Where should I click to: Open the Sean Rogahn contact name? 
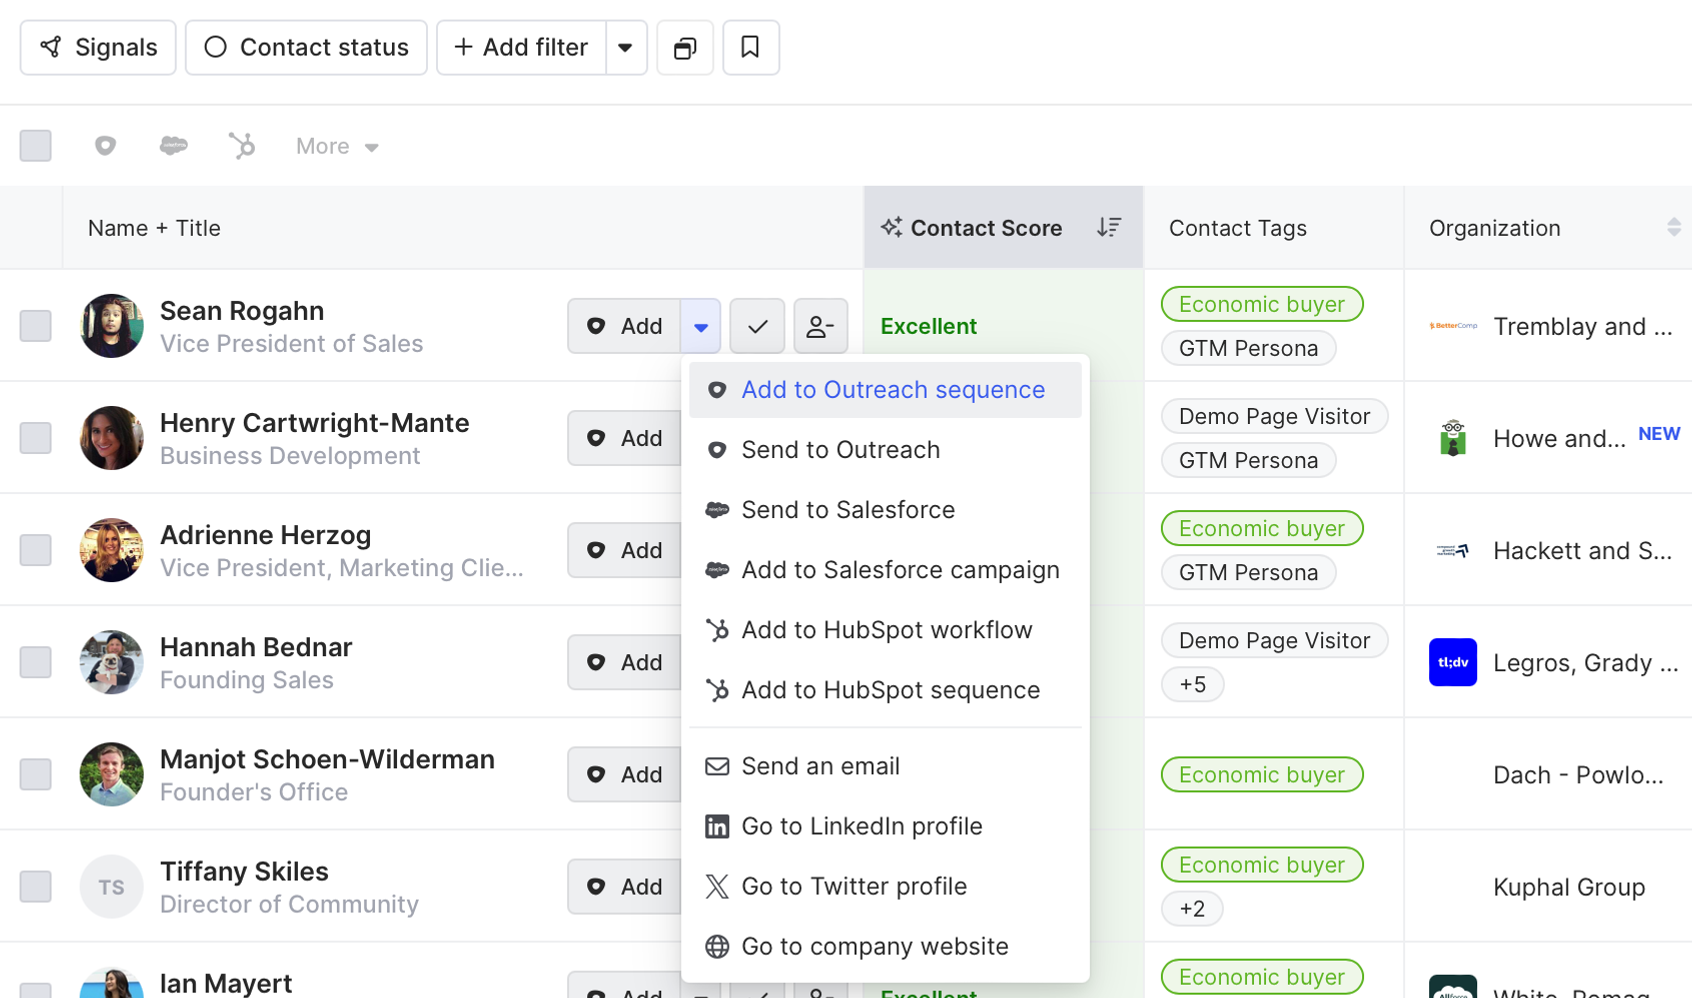click(242, 311)
